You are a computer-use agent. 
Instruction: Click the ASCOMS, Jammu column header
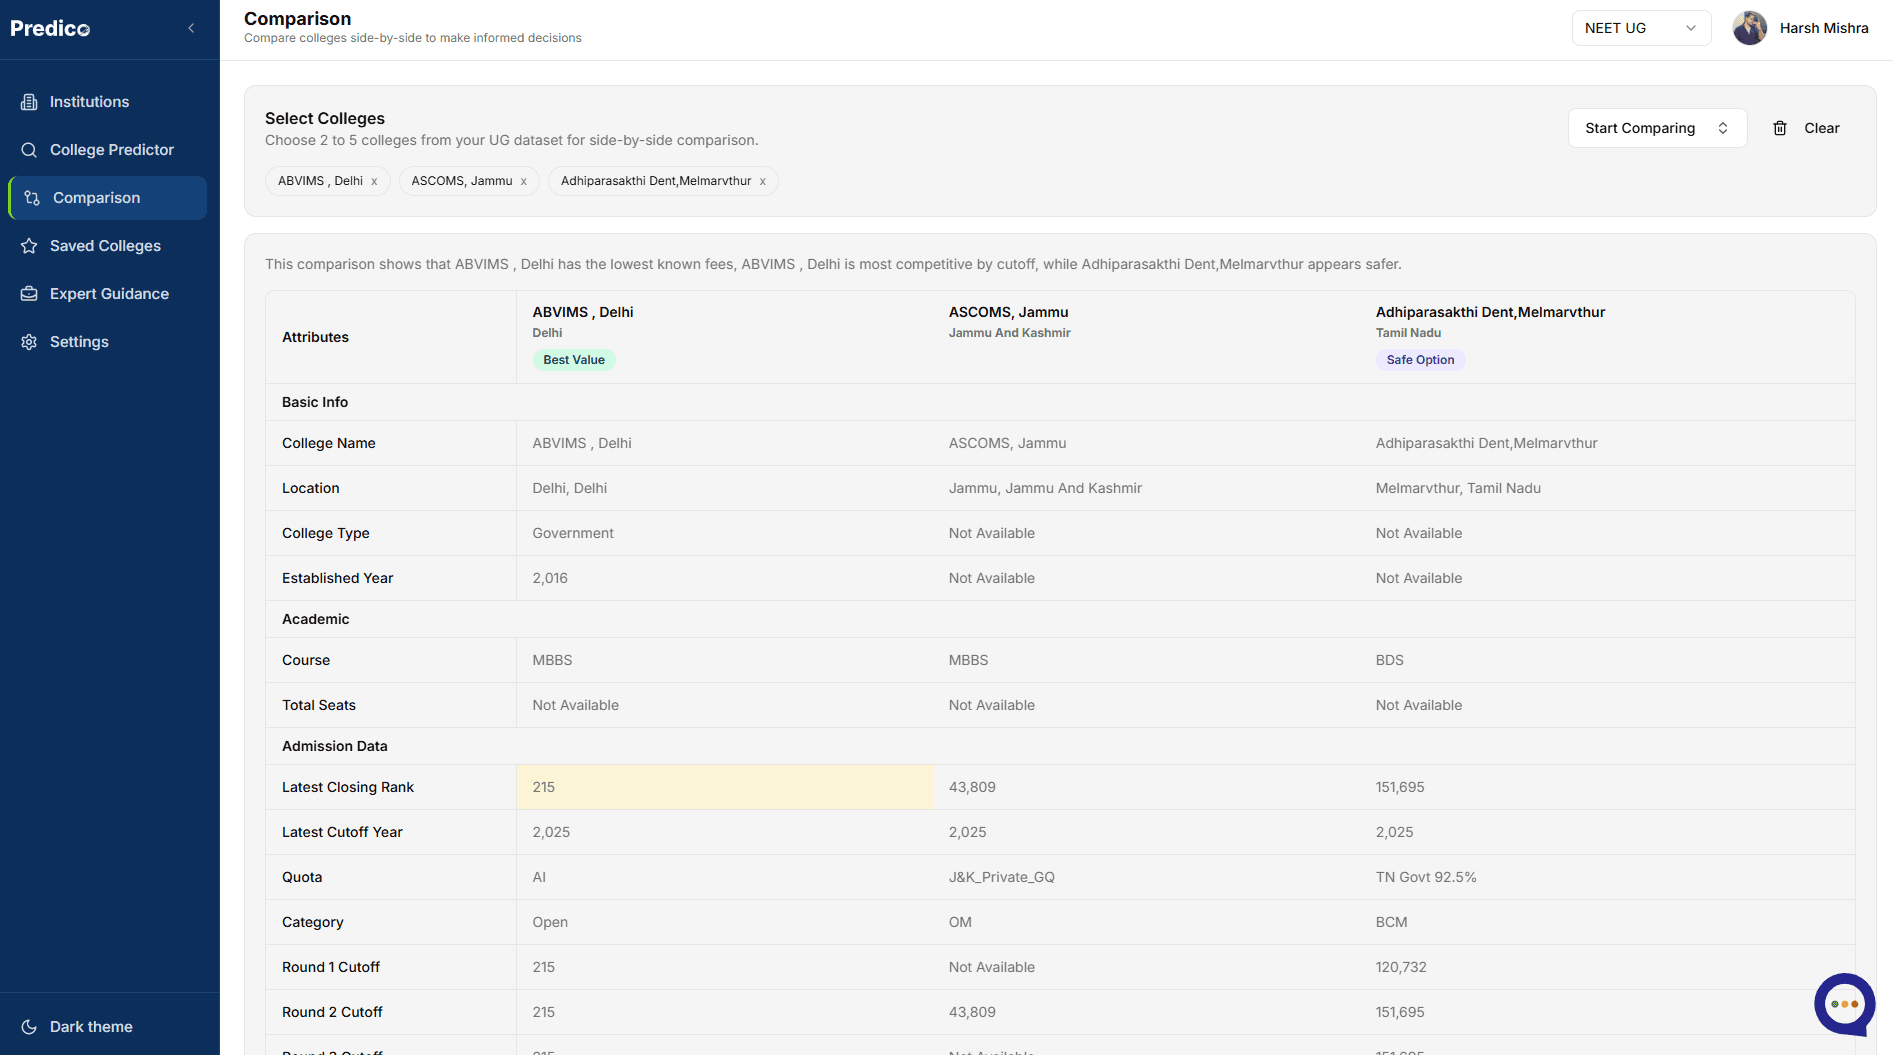tap(1009, 312)
